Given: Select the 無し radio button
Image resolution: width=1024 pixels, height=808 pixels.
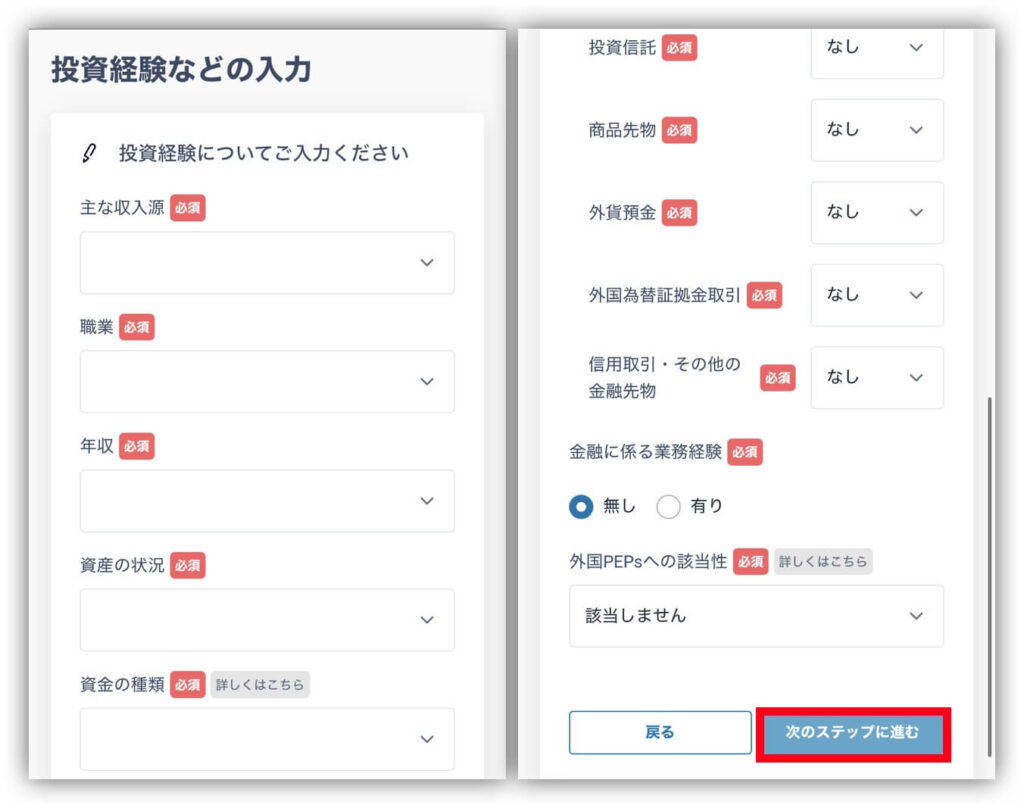Looking at the screenshot, I should tap(581, 507).
